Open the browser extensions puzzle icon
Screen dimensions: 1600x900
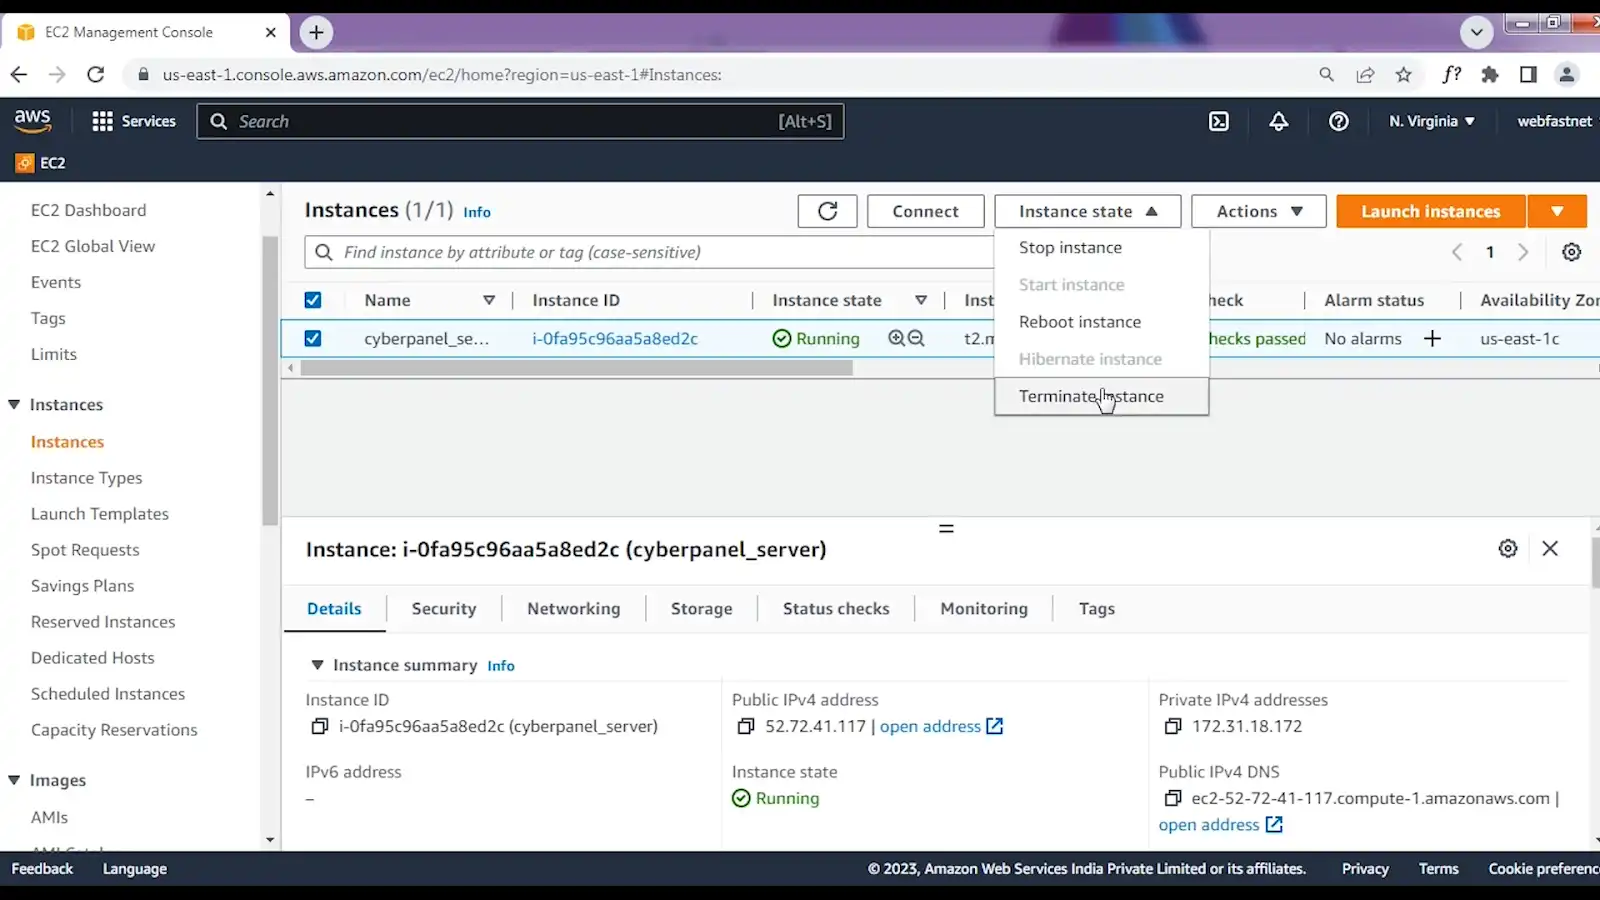click(1490, 74)
